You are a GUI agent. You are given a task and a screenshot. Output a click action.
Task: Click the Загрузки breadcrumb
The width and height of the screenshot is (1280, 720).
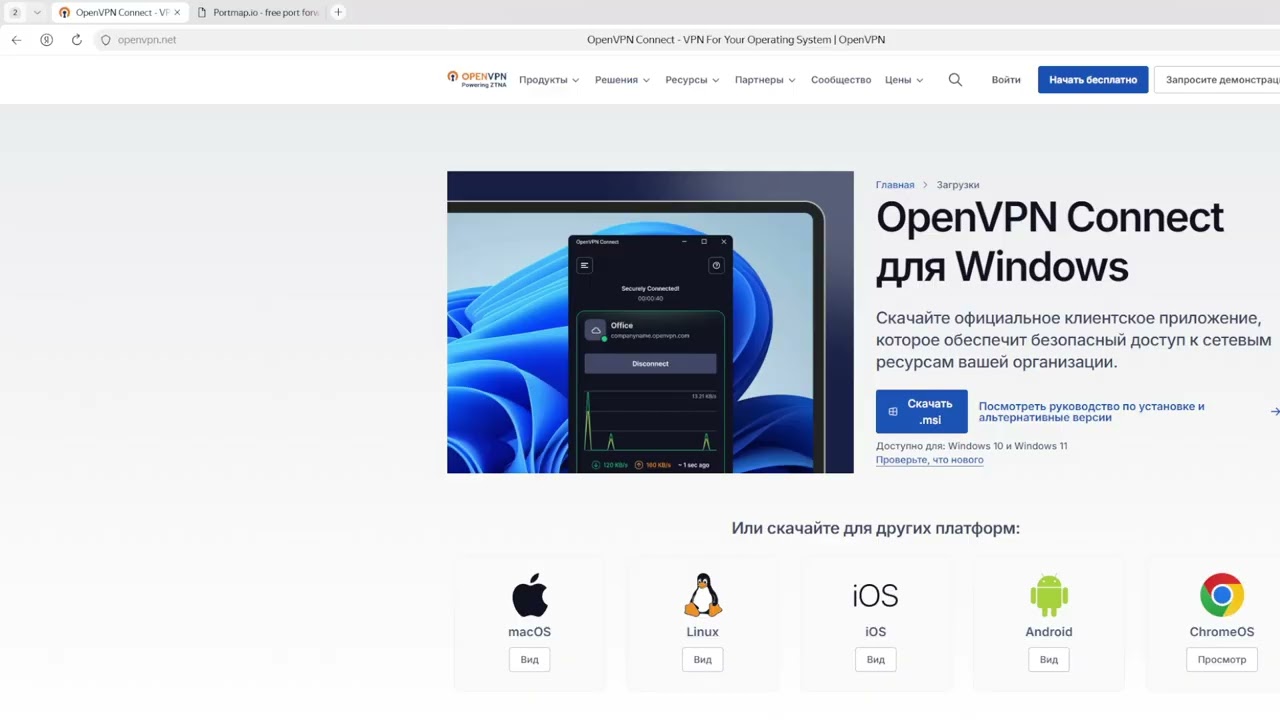pyautogui.click(x=958, y=185)
